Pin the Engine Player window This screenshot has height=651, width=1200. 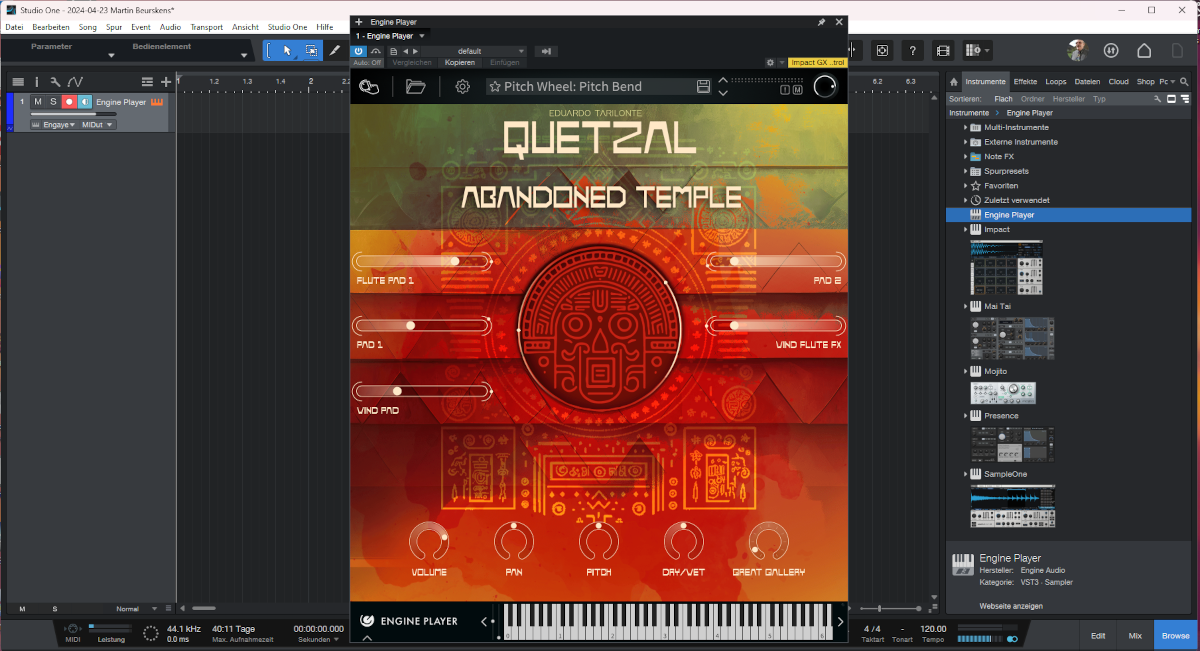pyautogui.click(x=822, y=21)
